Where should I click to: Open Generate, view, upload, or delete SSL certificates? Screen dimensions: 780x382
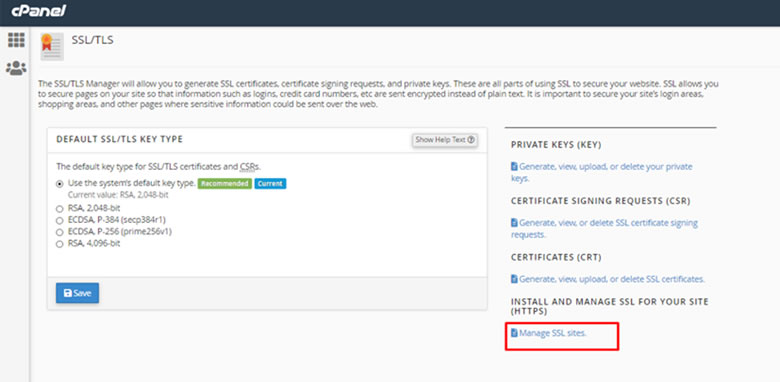pos(608,279)
